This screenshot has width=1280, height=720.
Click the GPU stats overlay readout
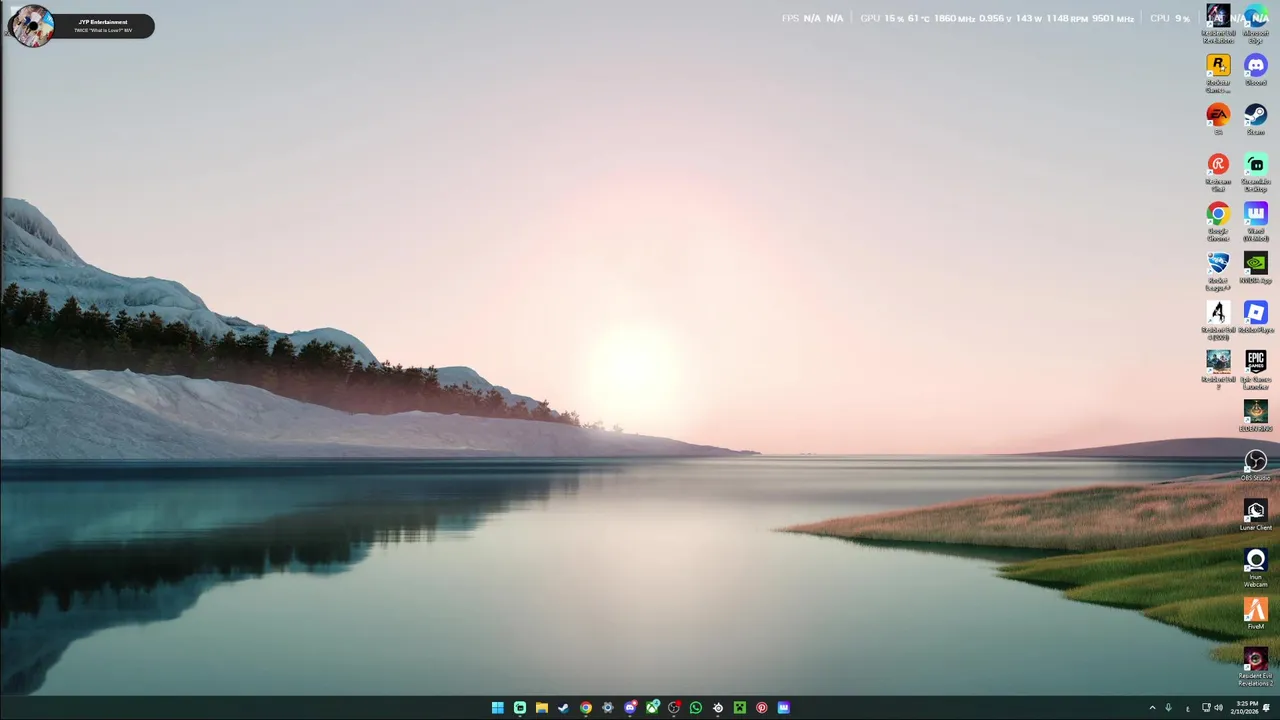click(997, 19)
